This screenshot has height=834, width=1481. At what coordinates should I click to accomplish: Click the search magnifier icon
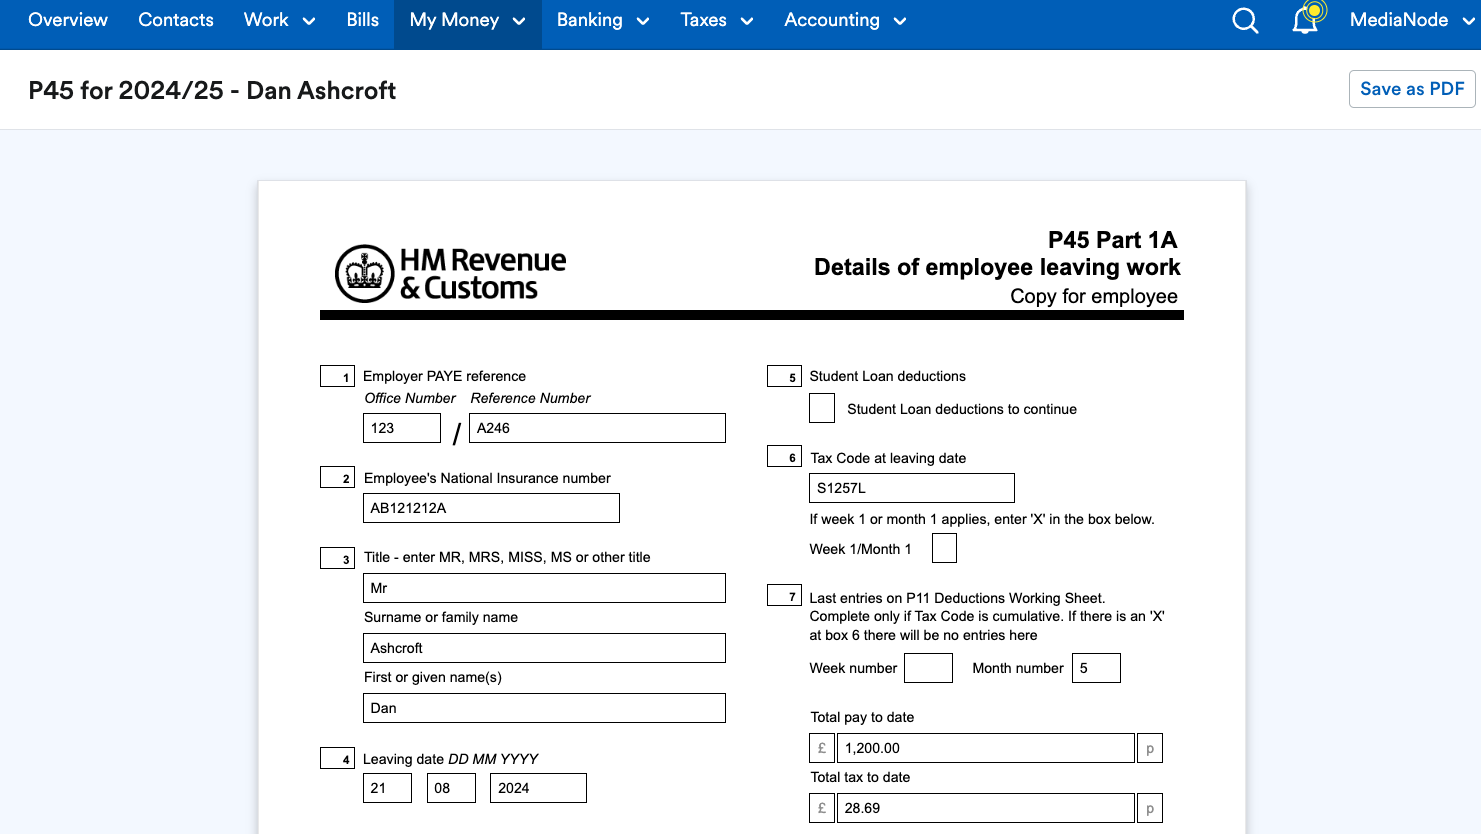pyautogui.click(x=1245, y=21)
